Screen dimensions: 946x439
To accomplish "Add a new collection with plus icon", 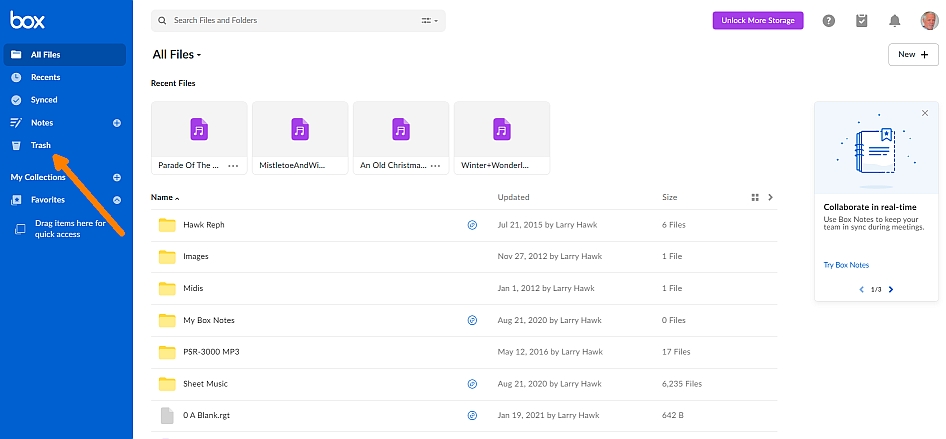I will [x=117, y=177].
